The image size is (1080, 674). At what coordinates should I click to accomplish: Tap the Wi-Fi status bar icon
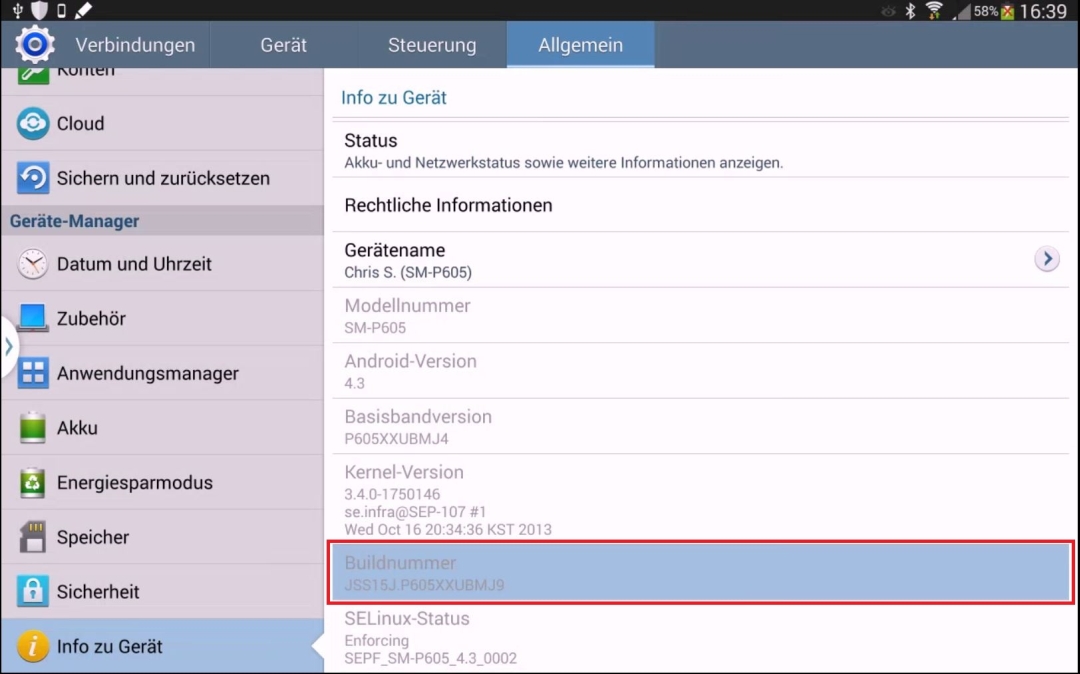click(x=934, y=10)
